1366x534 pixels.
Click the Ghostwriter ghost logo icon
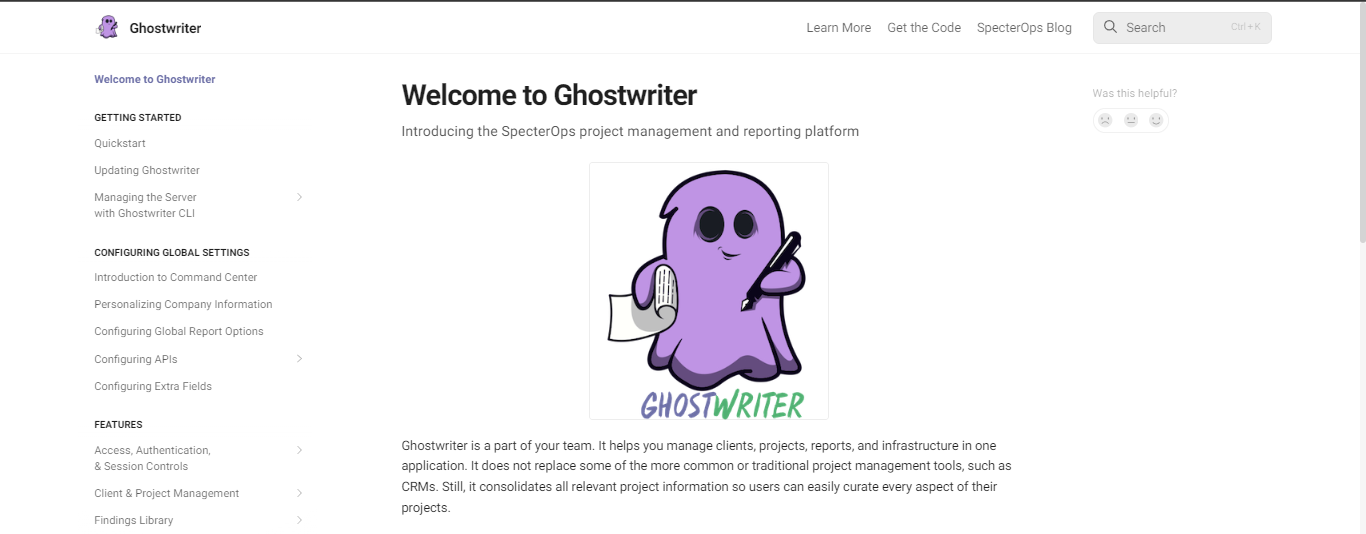click(107, 28)
